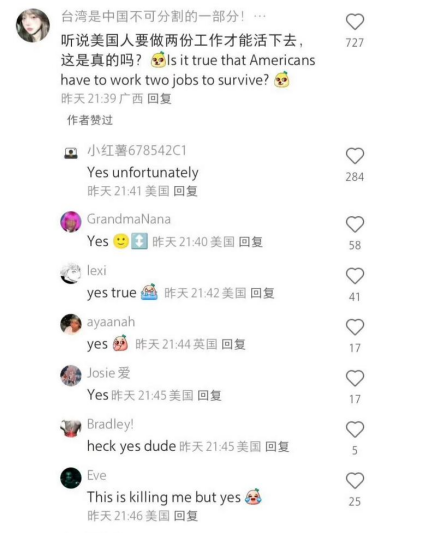Viewport: 433px width, 534px height.
Task: Like lexi's 'yes true' reply
Action: pos(355,276)
